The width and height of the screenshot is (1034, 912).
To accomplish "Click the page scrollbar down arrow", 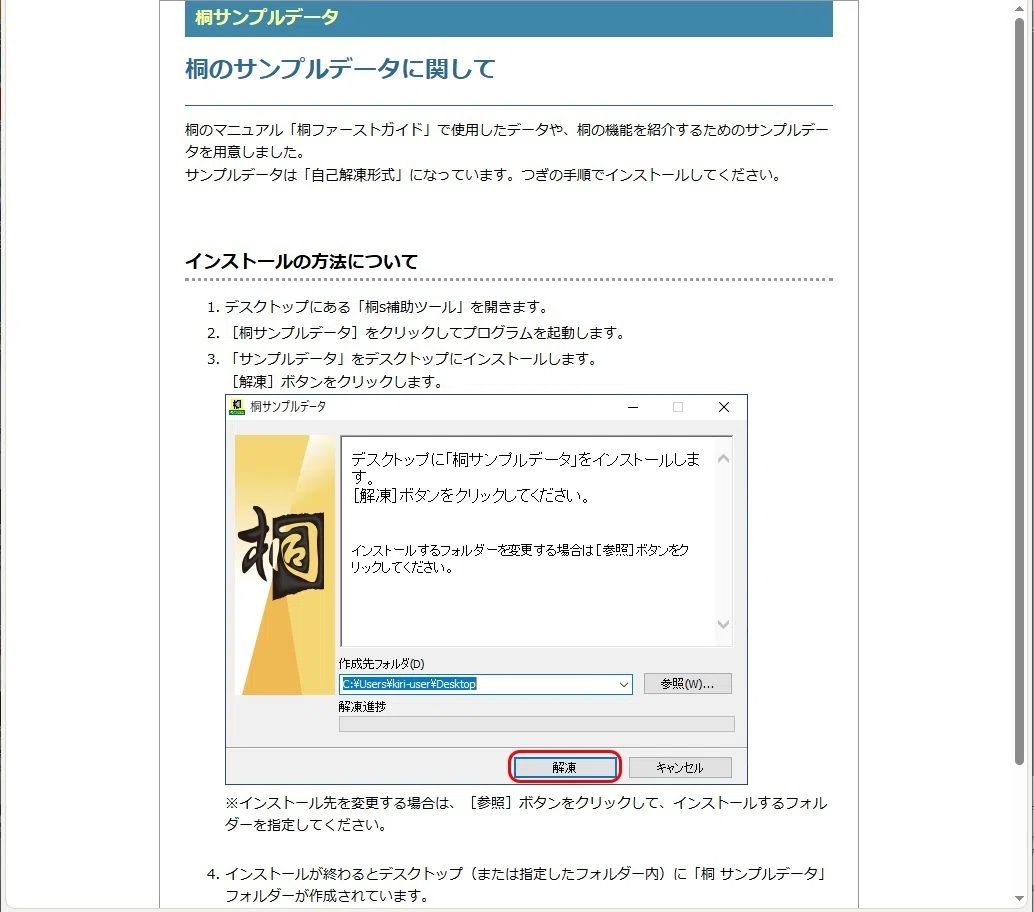I will (1019, 899).
